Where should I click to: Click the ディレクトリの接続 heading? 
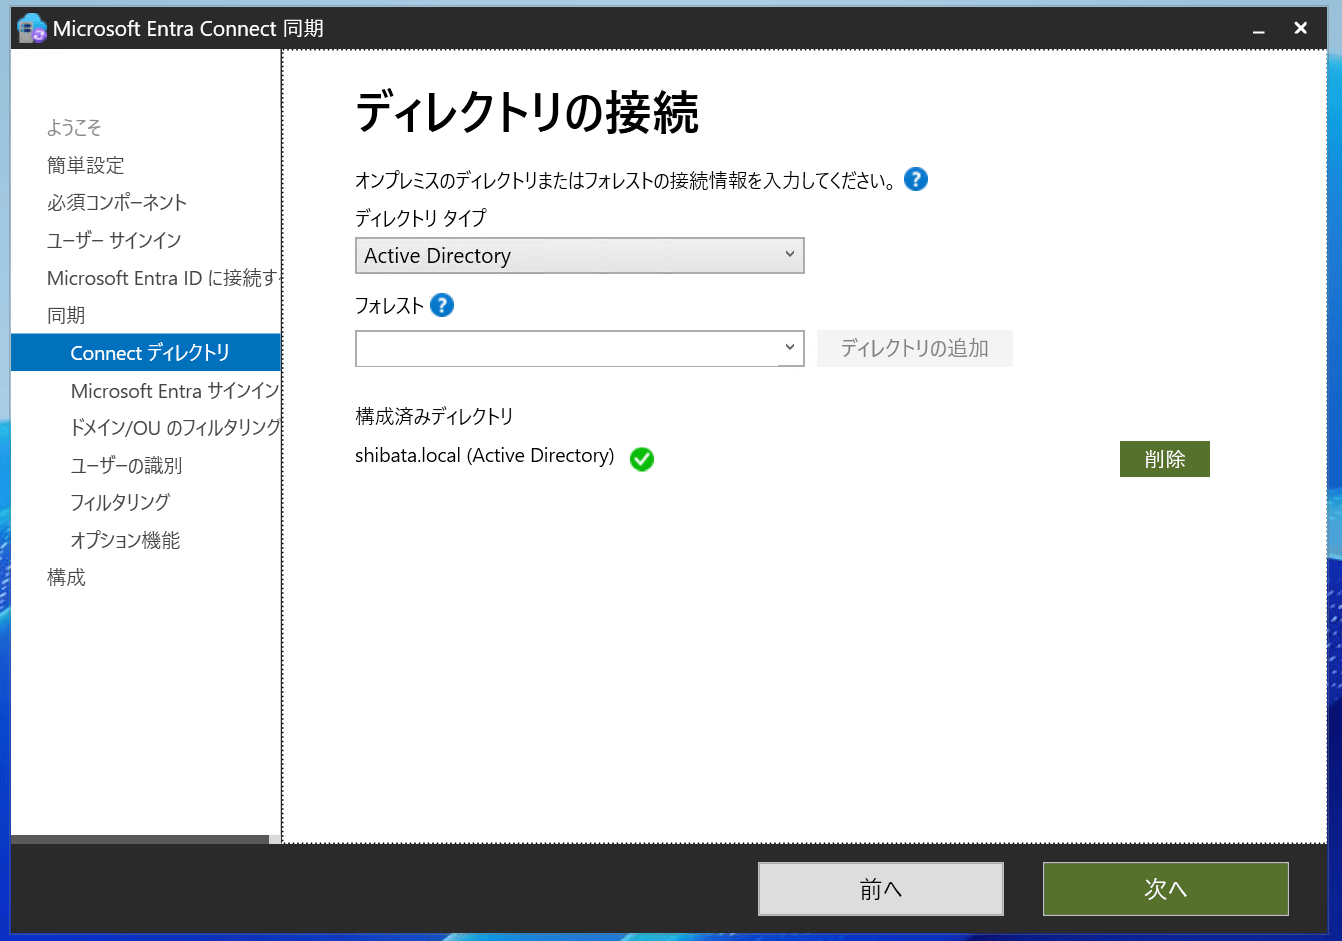point(527,112)
